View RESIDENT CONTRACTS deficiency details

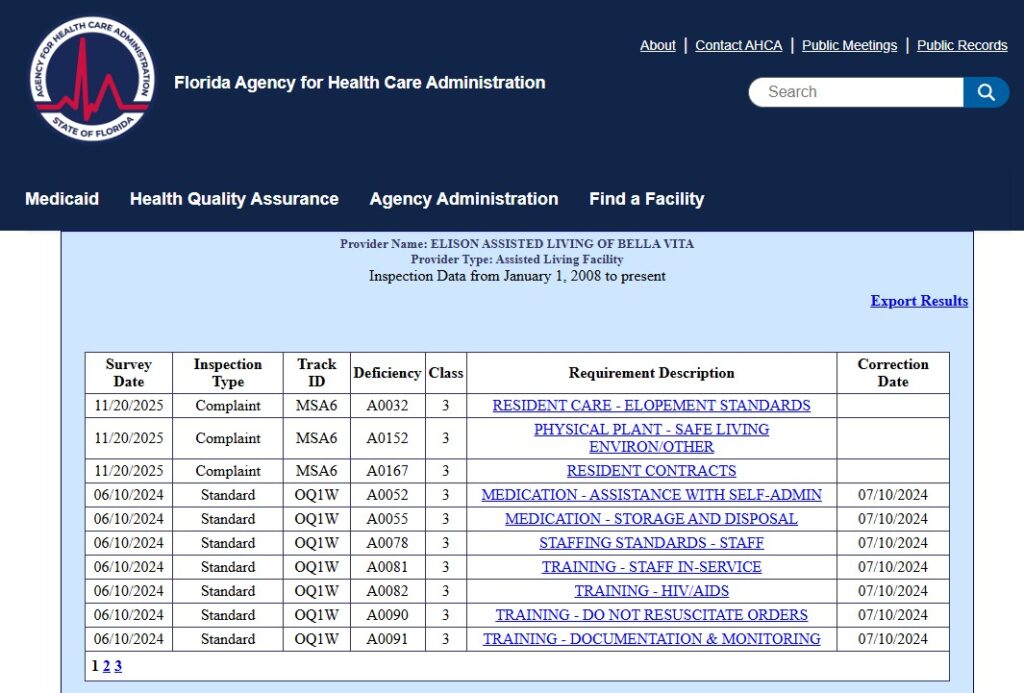click(x=651, y=470)
